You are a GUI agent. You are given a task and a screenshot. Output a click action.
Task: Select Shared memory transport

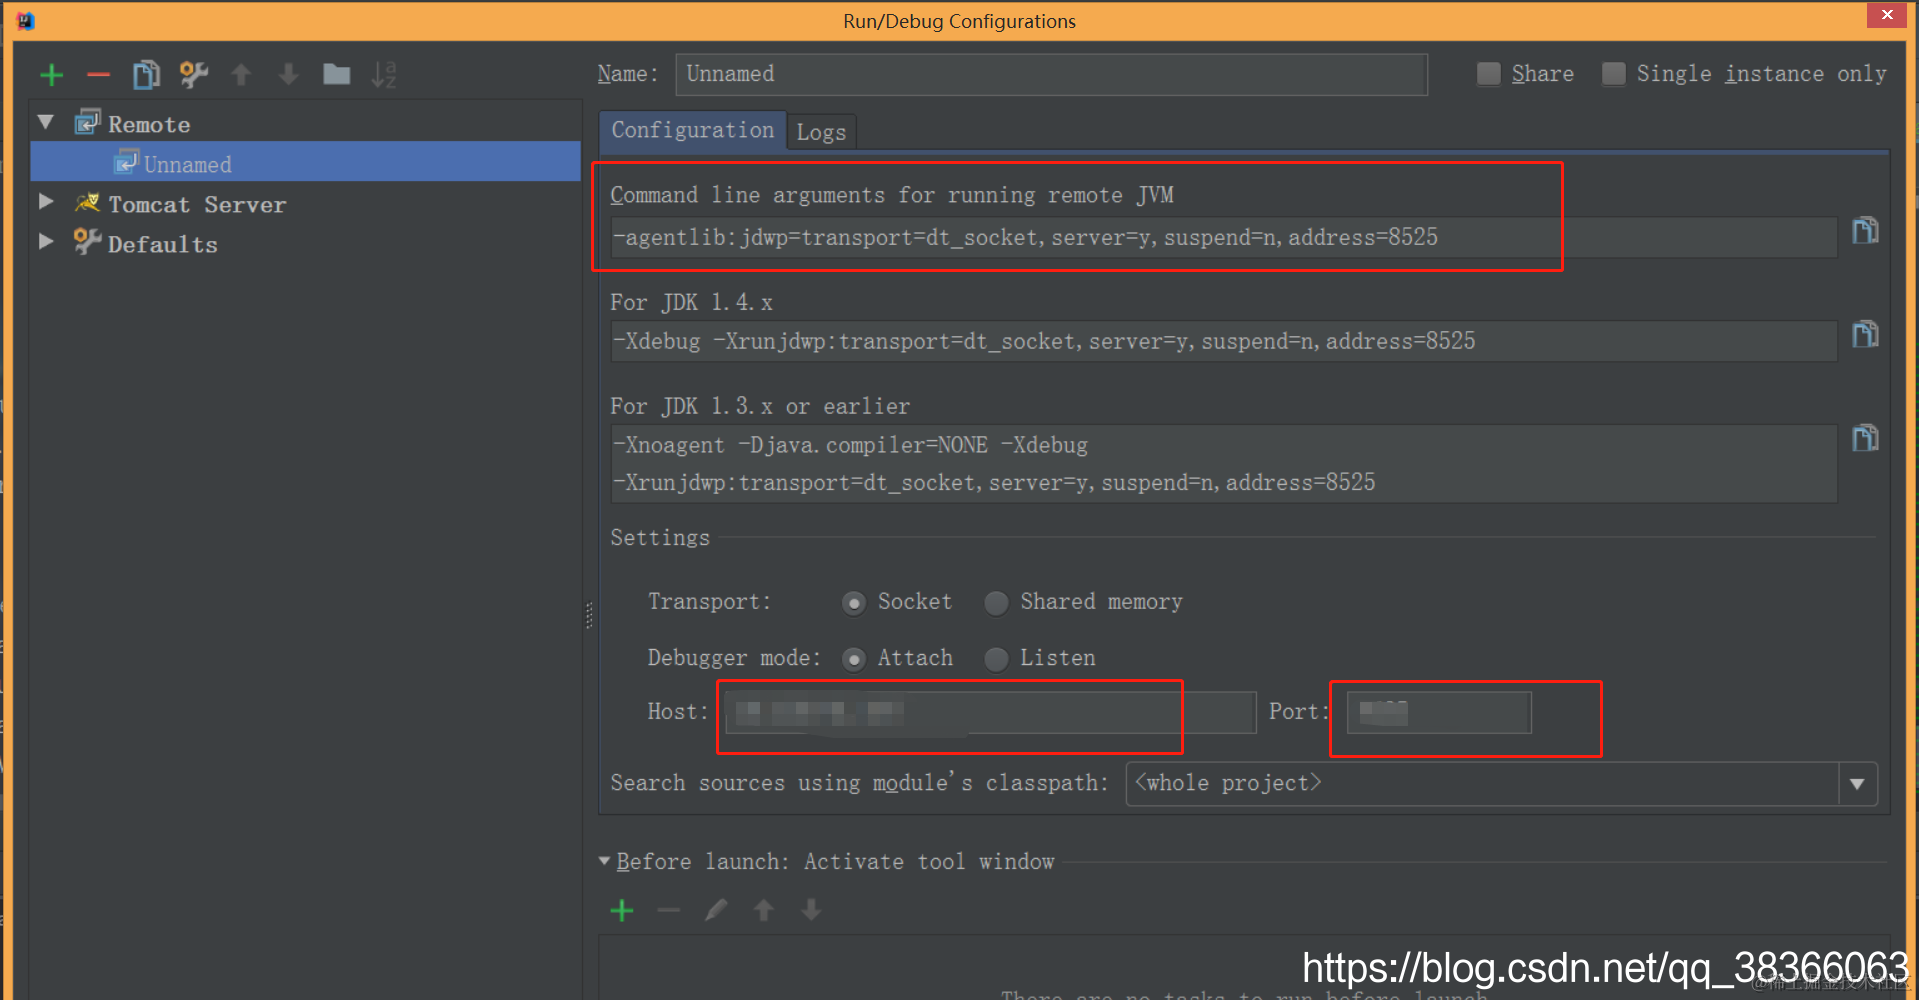pos(996,603)
